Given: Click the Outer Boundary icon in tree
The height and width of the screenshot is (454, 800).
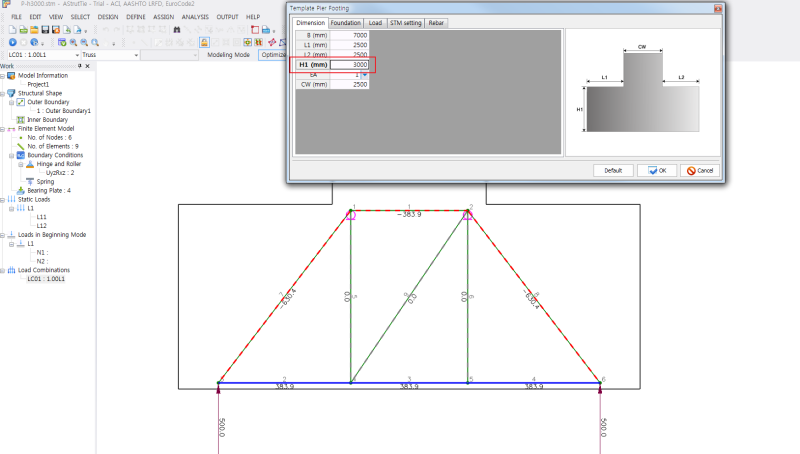Looking at the screenshot, I should click(20, 102).
